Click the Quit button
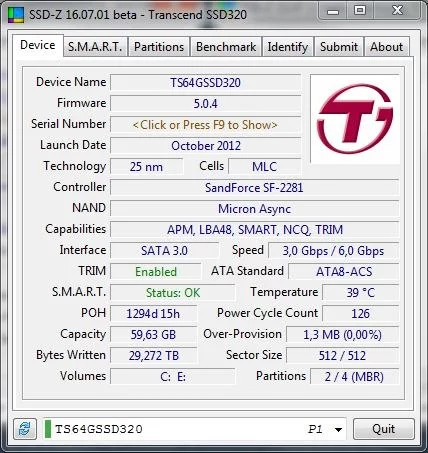The height and width of the screenshot is (453, 428). click(384, 429)
